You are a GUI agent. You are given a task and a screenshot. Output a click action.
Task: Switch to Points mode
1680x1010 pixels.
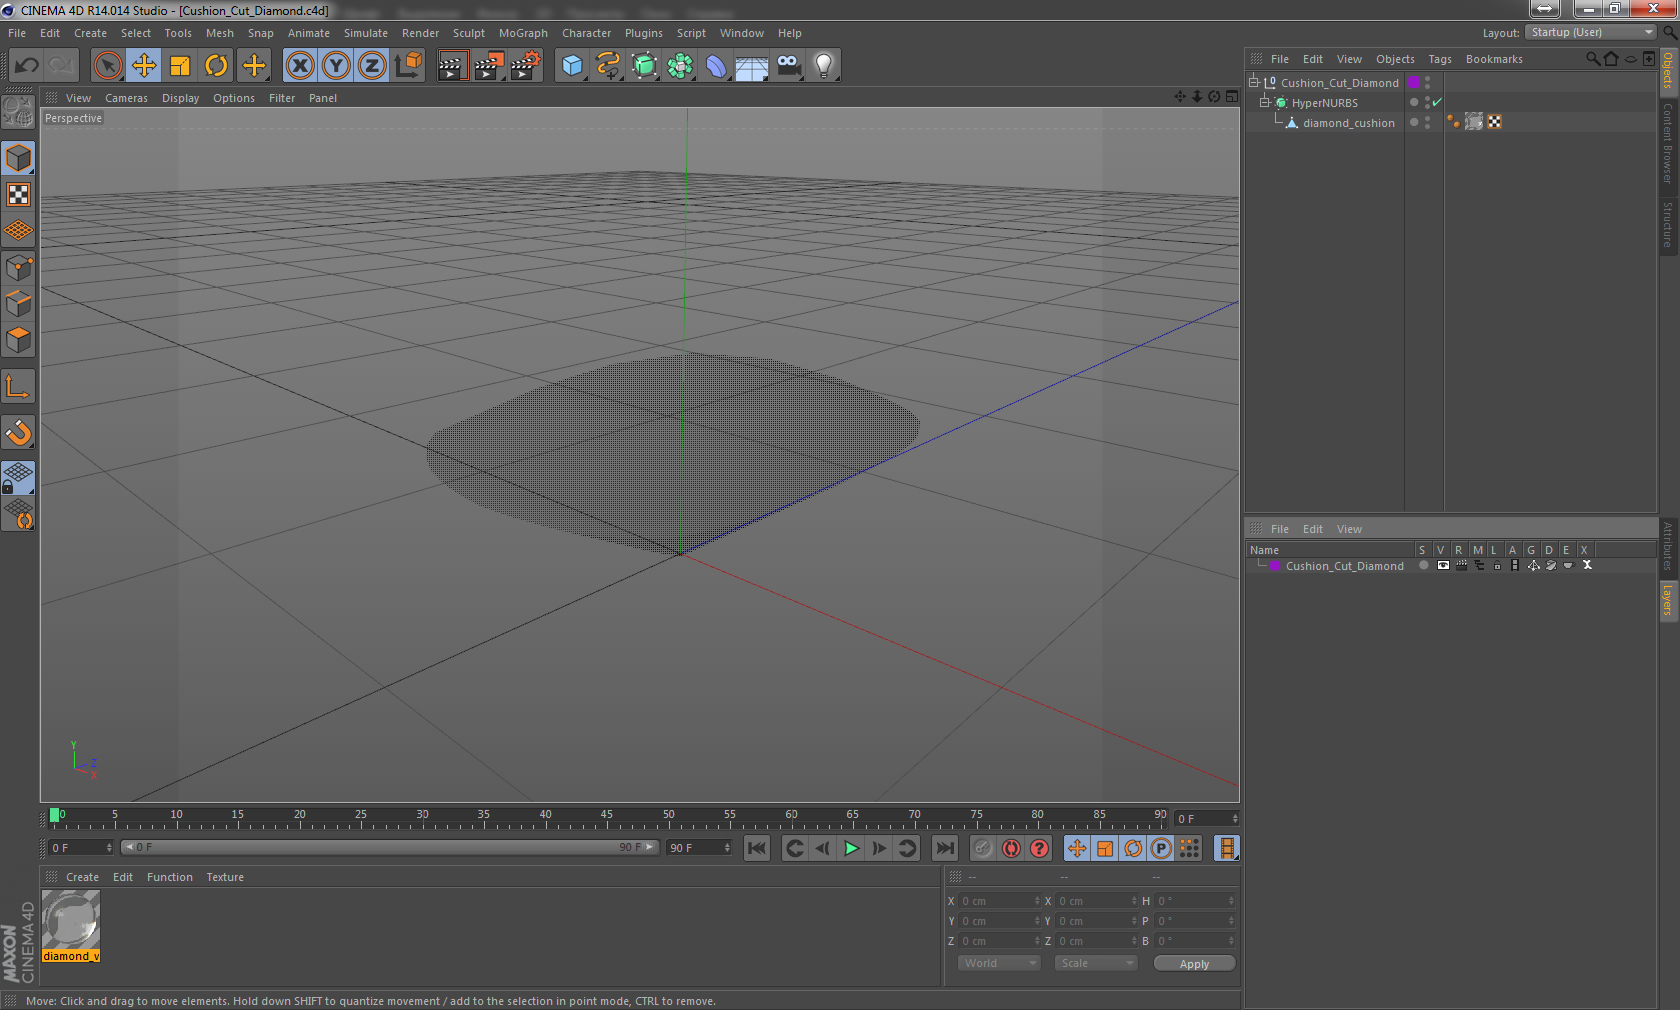tap(18, 268)
